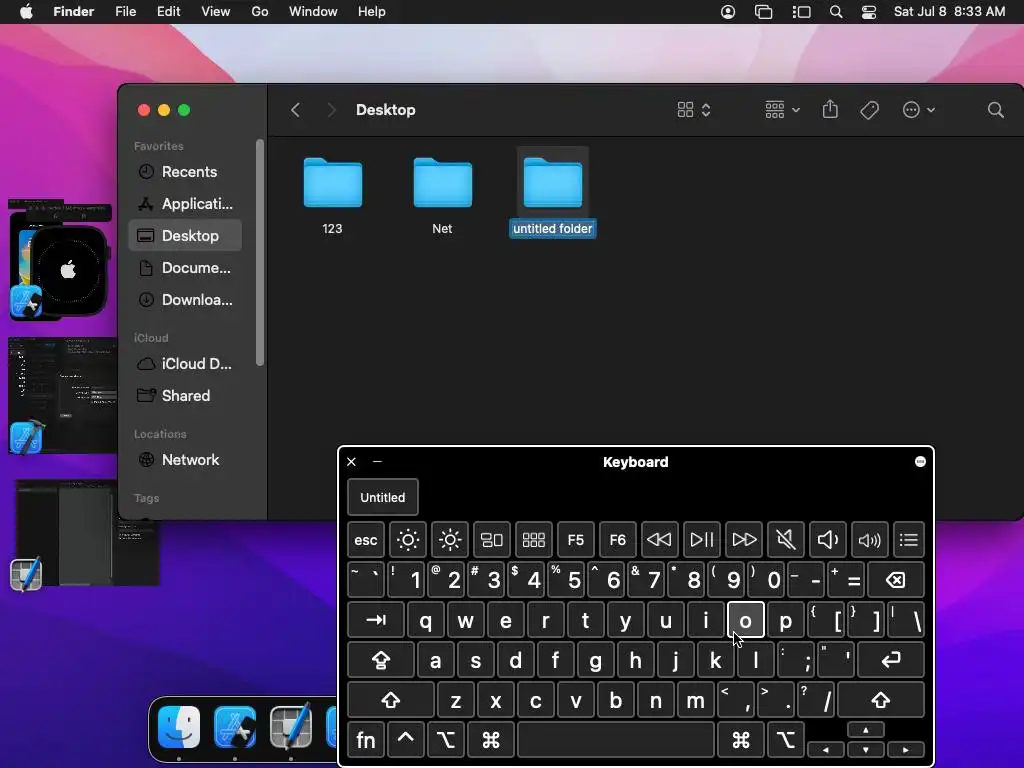Open the Edit menu

point(168,12)
